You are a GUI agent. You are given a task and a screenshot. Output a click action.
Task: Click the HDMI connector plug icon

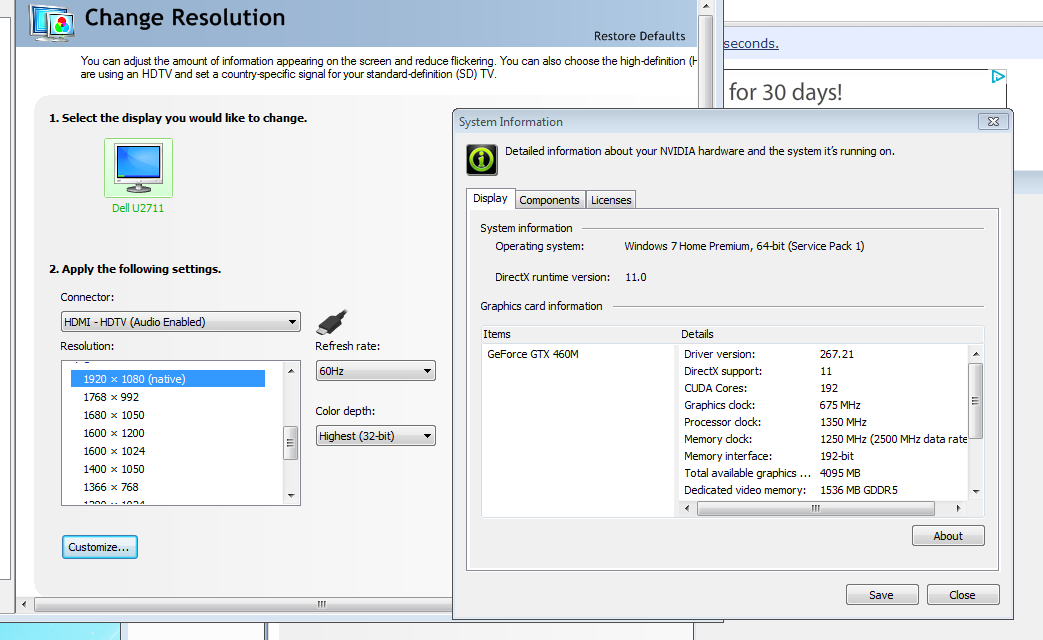pos(332,322)
